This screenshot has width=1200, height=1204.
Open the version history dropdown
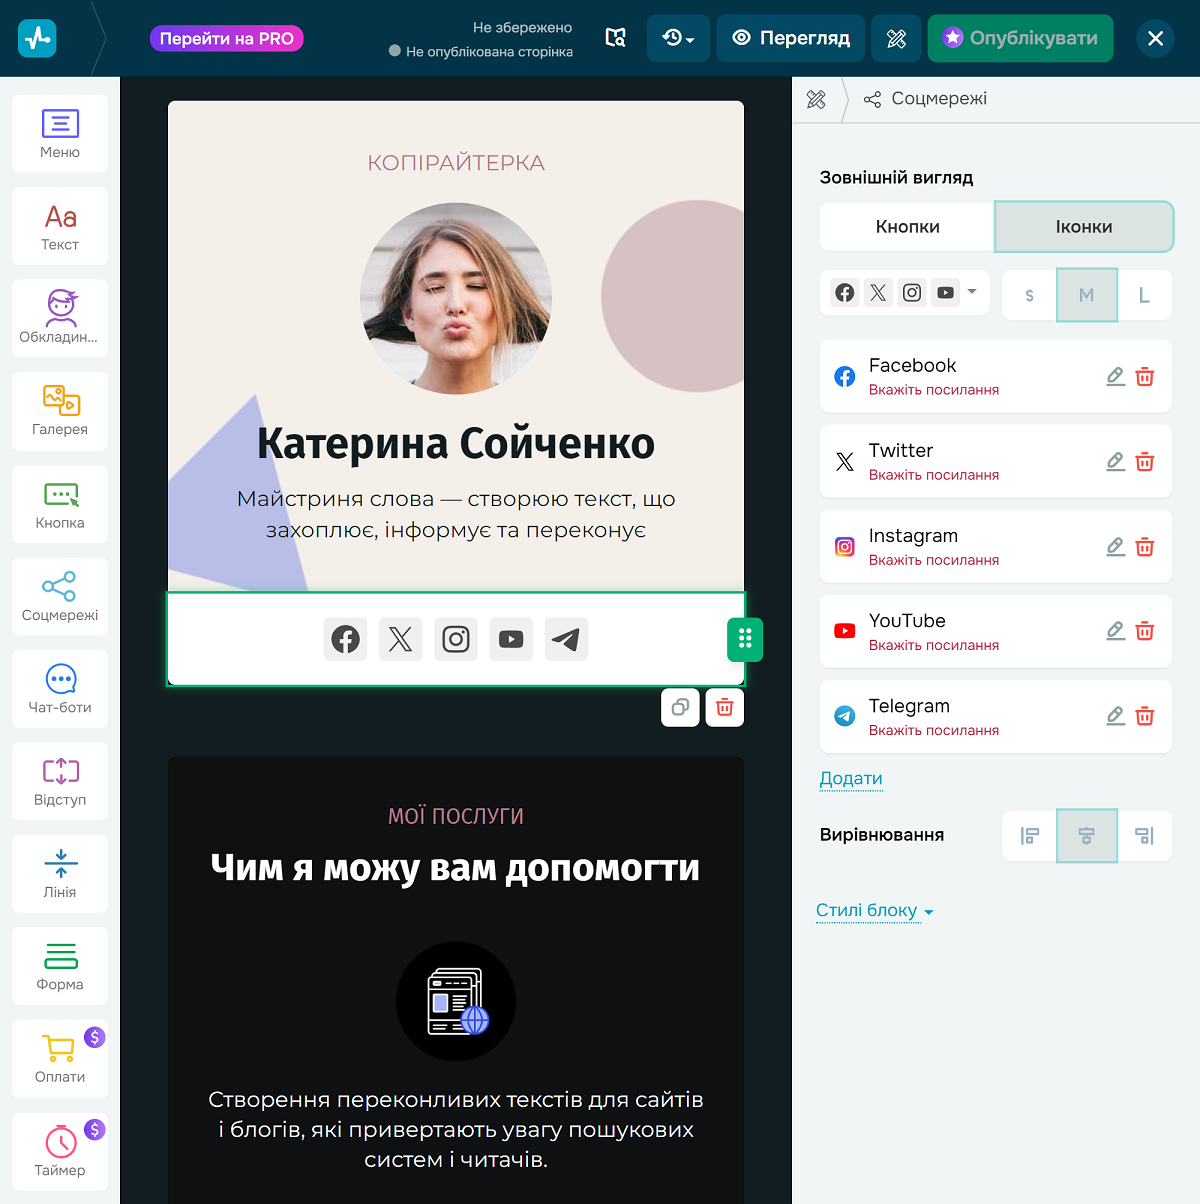click(x=678, y=38)
